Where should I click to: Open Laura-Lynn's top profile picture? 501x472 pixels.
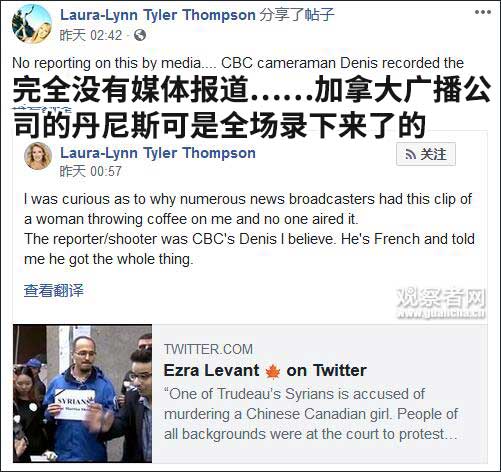click(x=32, y=24)
